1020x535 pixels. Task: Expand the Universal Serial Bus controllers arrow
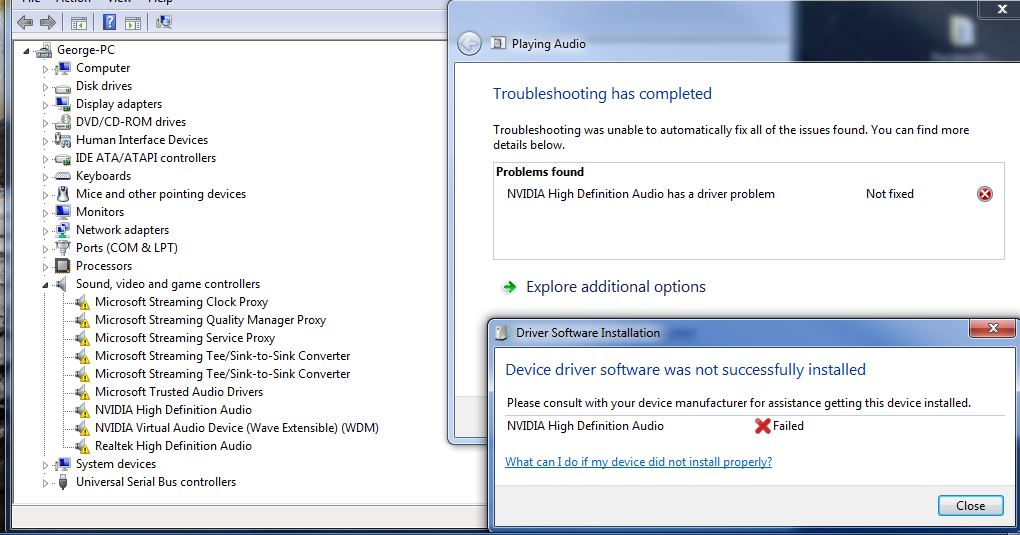(46, 483)
